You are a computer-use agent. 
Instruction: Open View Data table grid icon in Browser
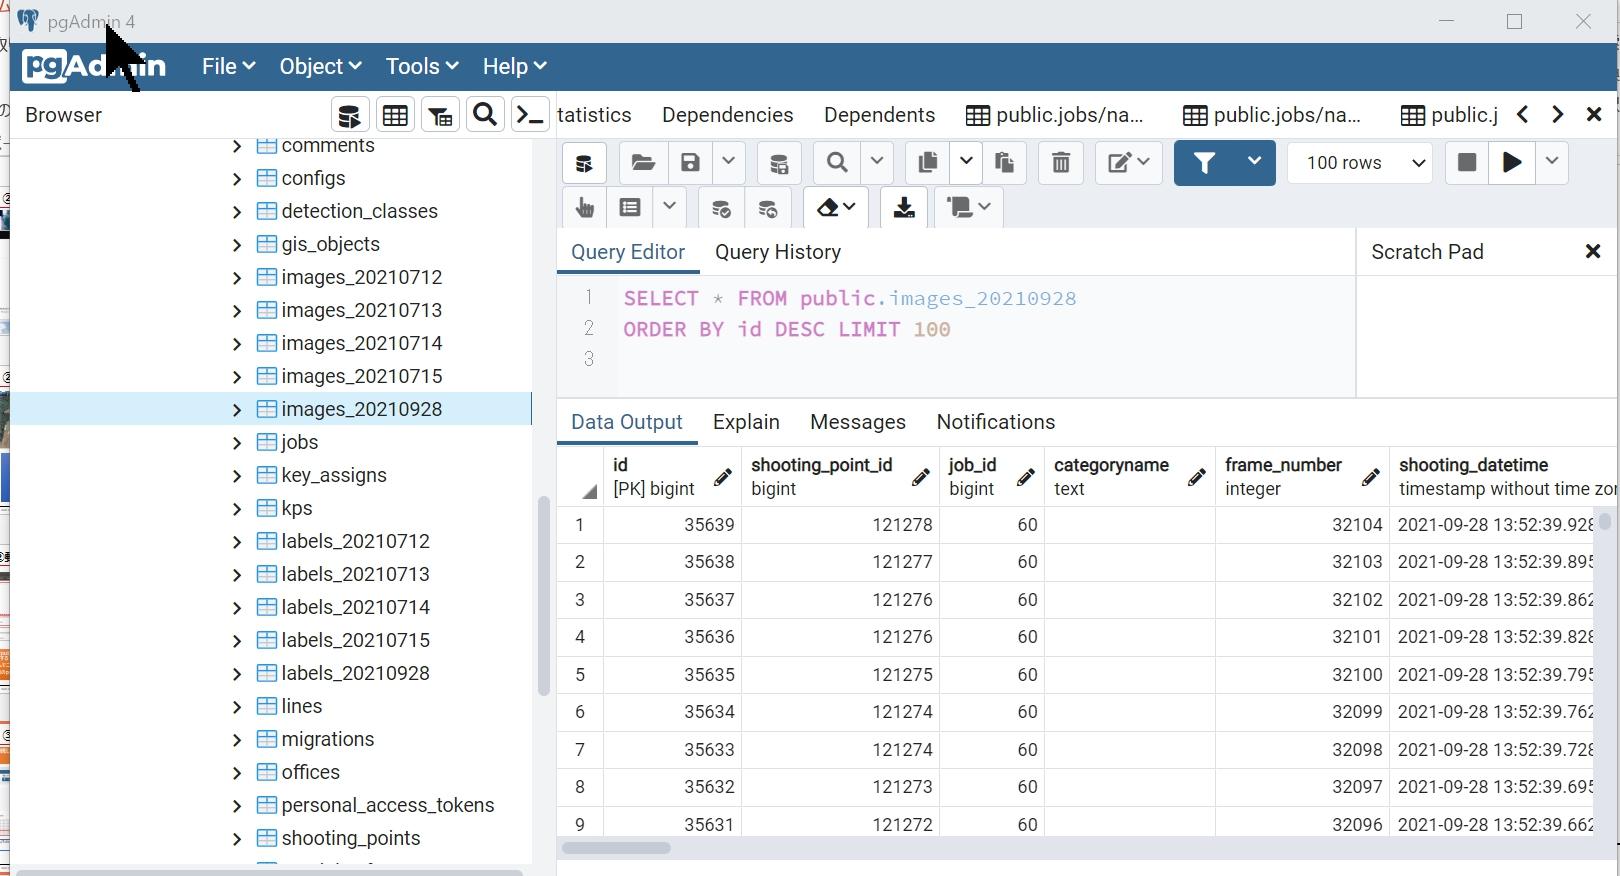click(395, 115)
